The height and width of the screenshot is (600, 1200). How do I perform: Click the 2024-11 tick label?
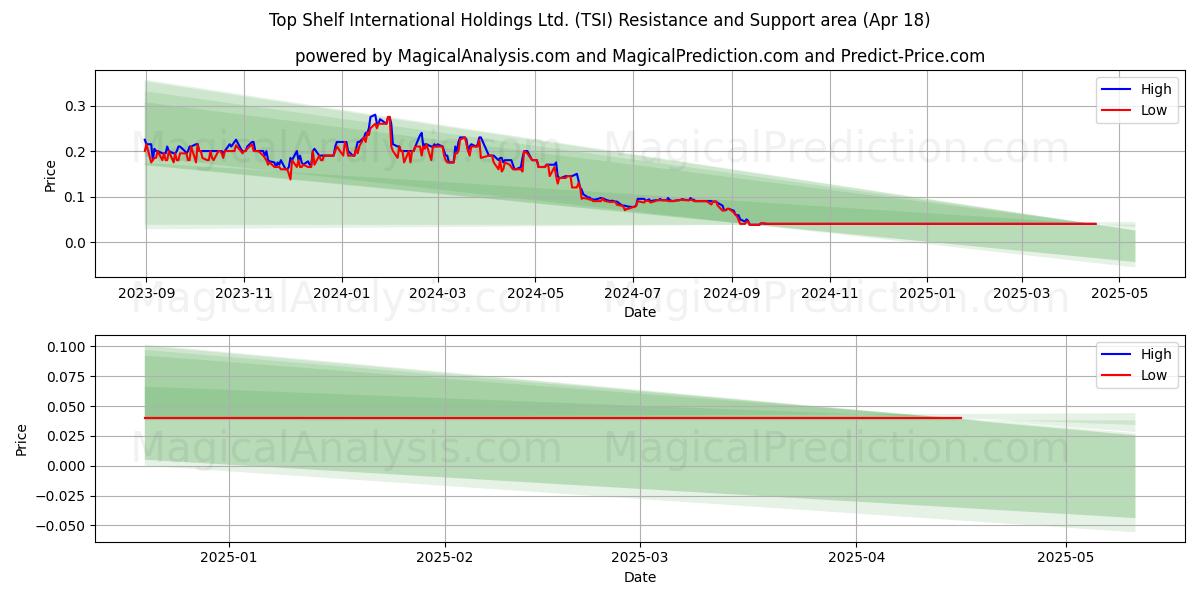click(x=829, y=293)
